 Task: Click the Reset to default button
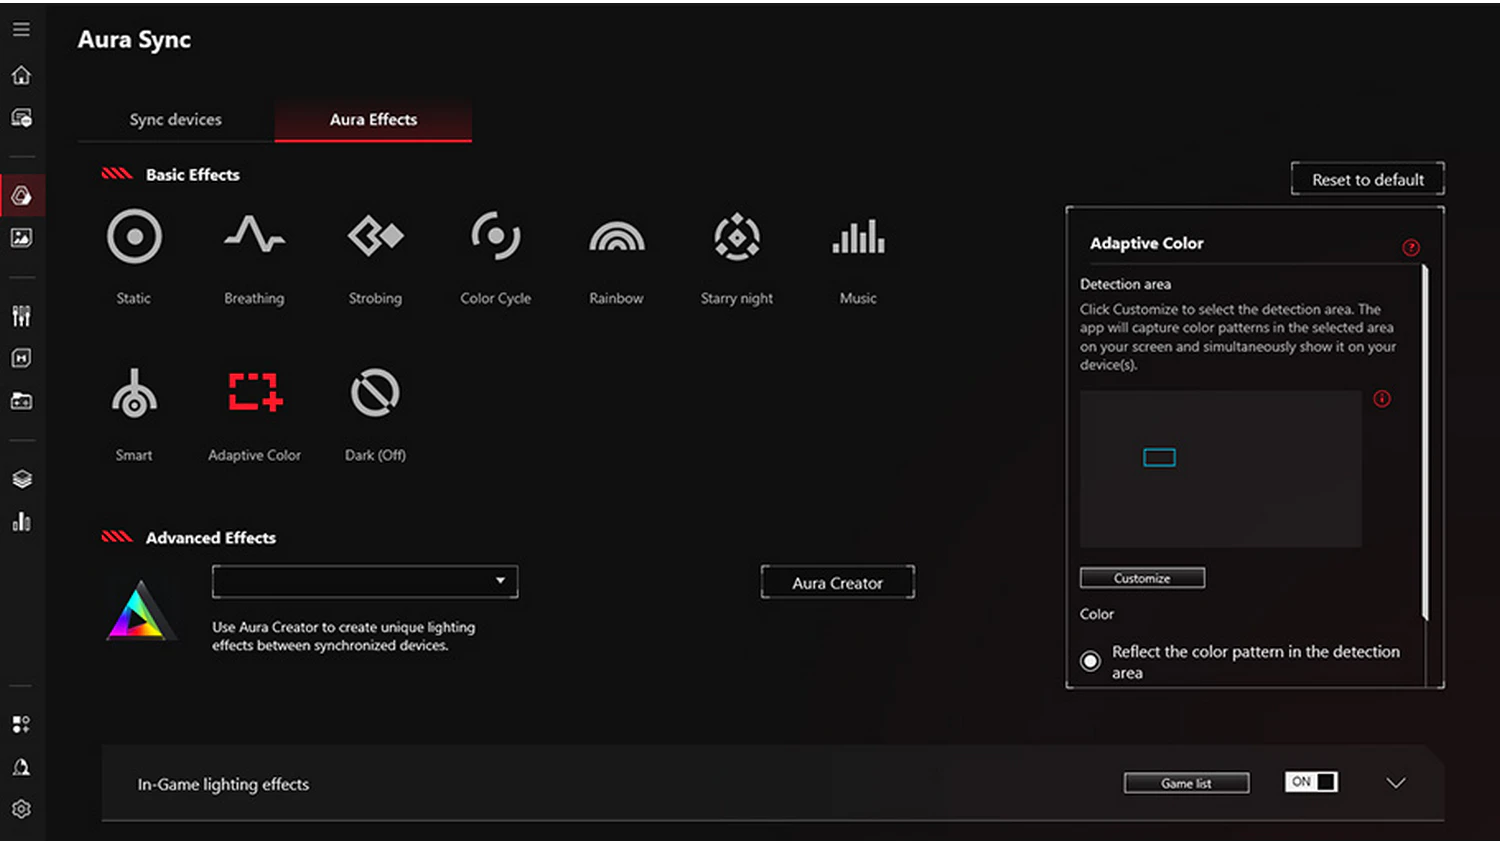click(x=1368, y=179)
